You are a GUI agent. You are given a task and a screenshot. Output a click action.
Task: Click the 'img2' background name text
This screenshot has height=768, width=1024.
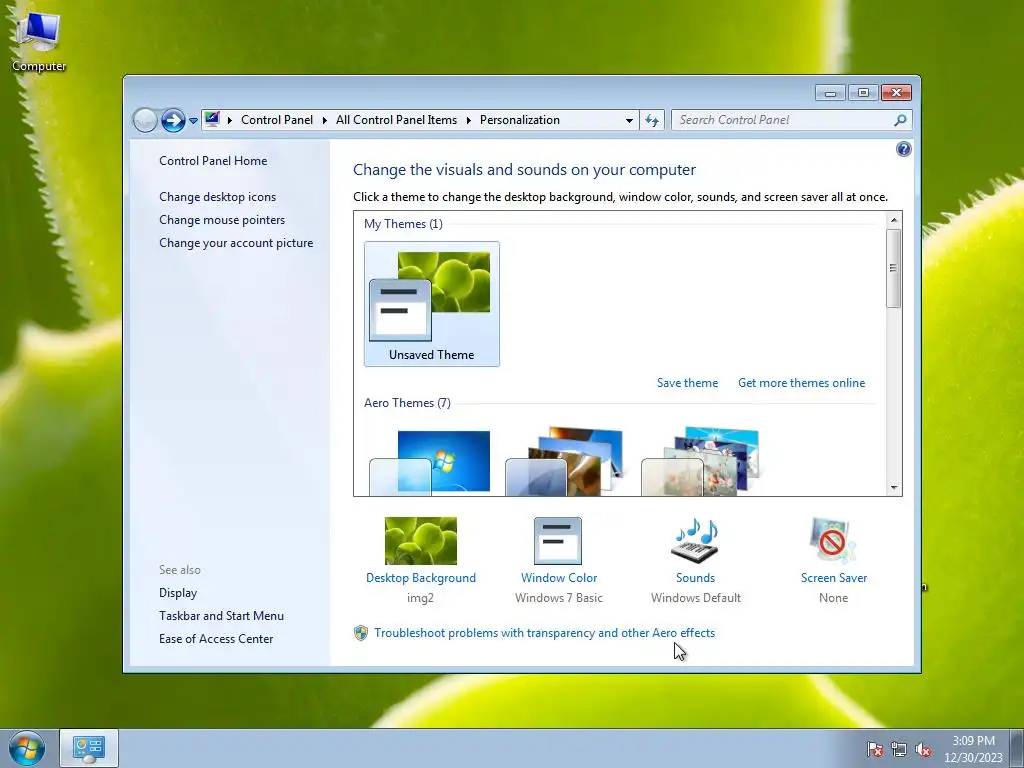421,598
